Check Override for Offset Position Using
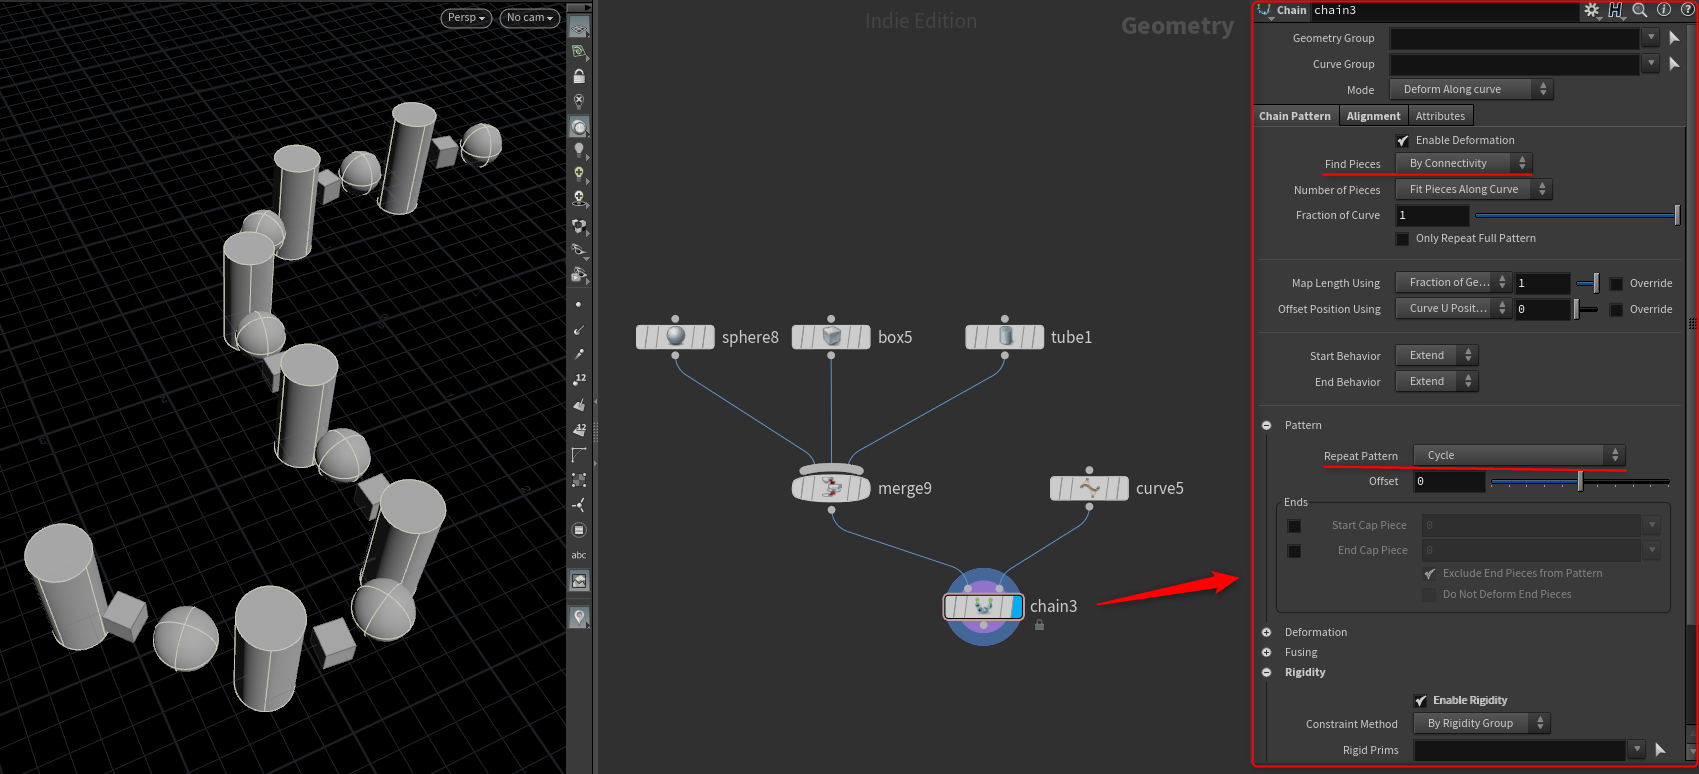This screenshot has height=774, width=1699. [x=1616, y=310]
